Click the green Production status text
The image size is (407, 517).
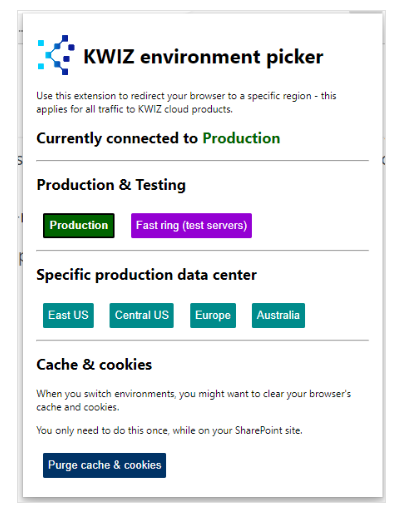[241, 138]
